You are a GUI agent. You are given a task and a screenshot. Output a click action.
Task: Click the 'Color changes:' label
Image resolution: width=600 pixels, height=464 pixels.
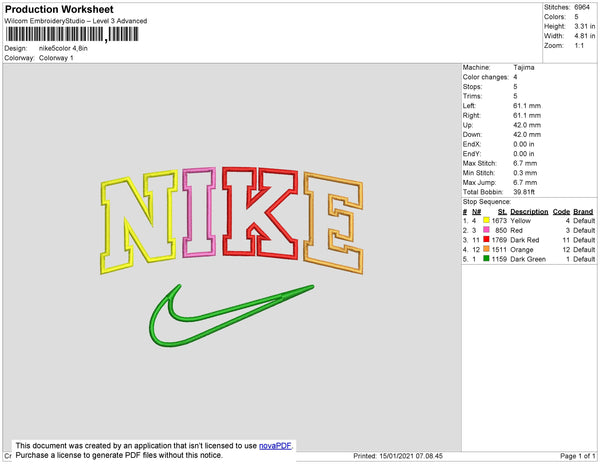tap(486, 77)
